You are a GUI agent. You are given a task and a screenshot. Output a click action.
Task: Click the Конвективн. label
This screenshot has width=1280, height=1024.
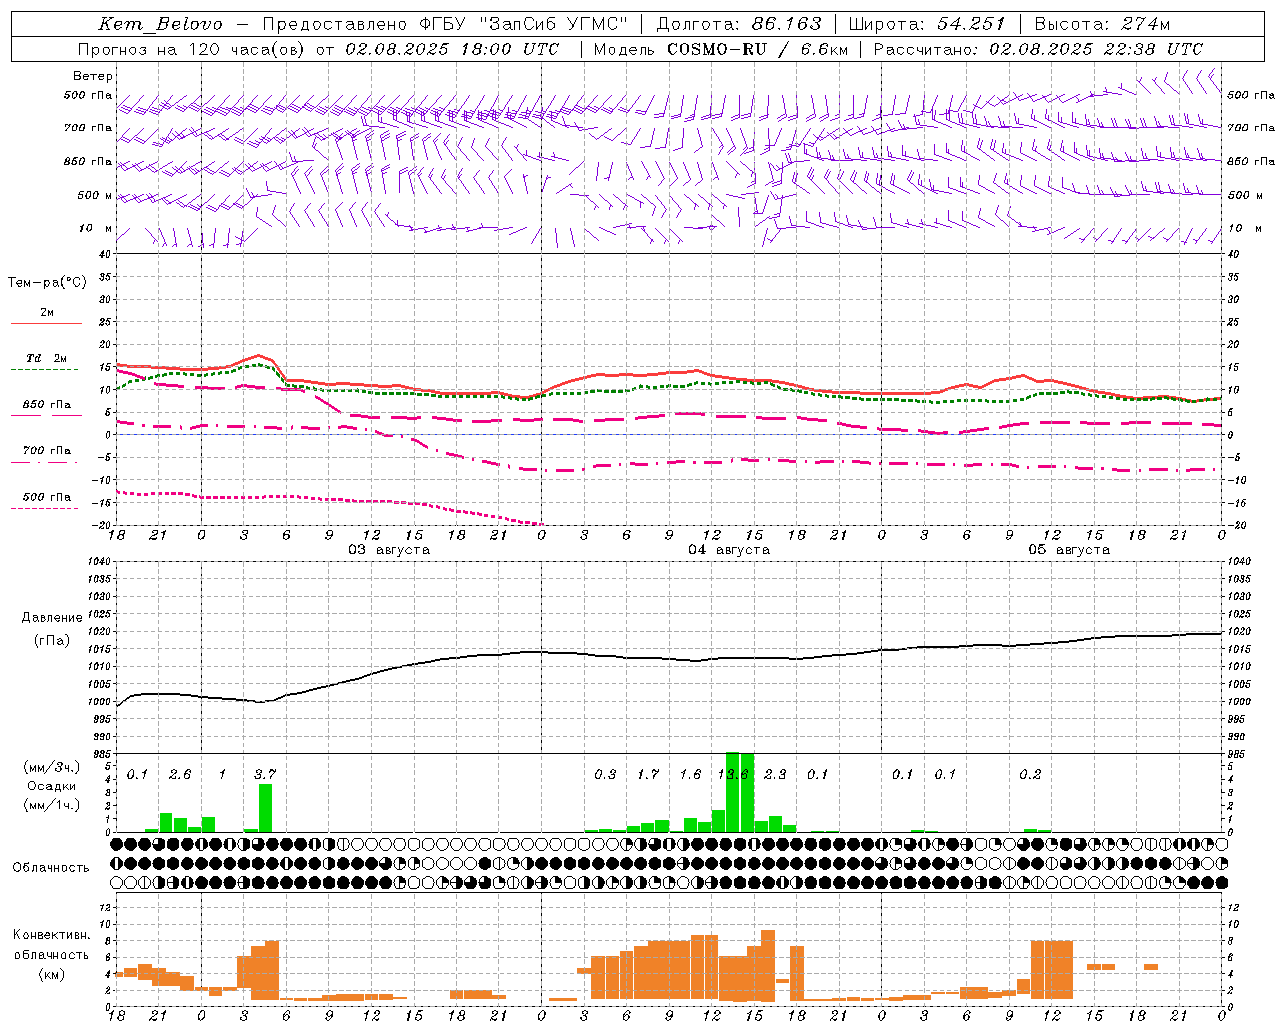click(x=51, y=935)
